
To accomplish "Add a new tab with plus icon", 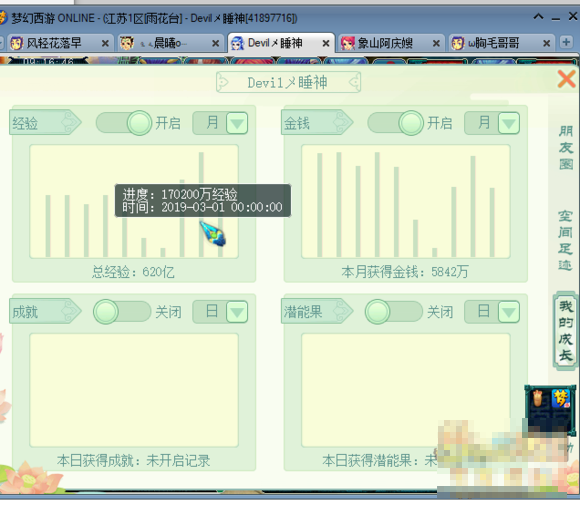I will [x=566, y=42].
